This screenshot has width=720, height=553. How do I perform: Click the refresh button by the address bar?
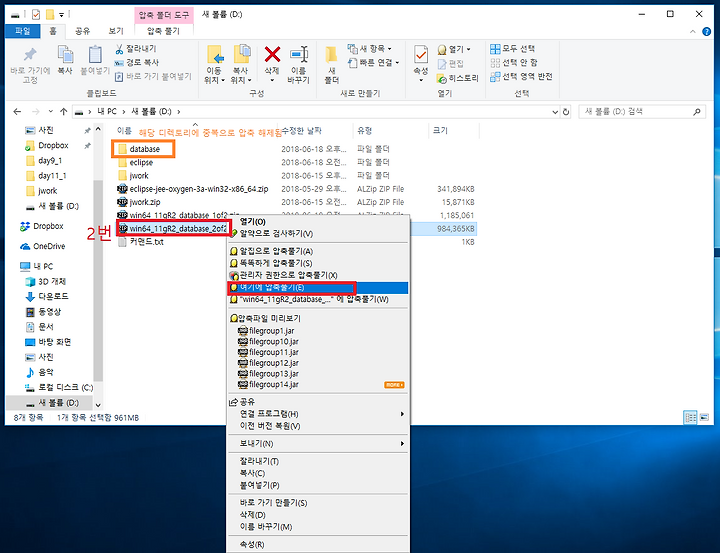tap(566, 112)
